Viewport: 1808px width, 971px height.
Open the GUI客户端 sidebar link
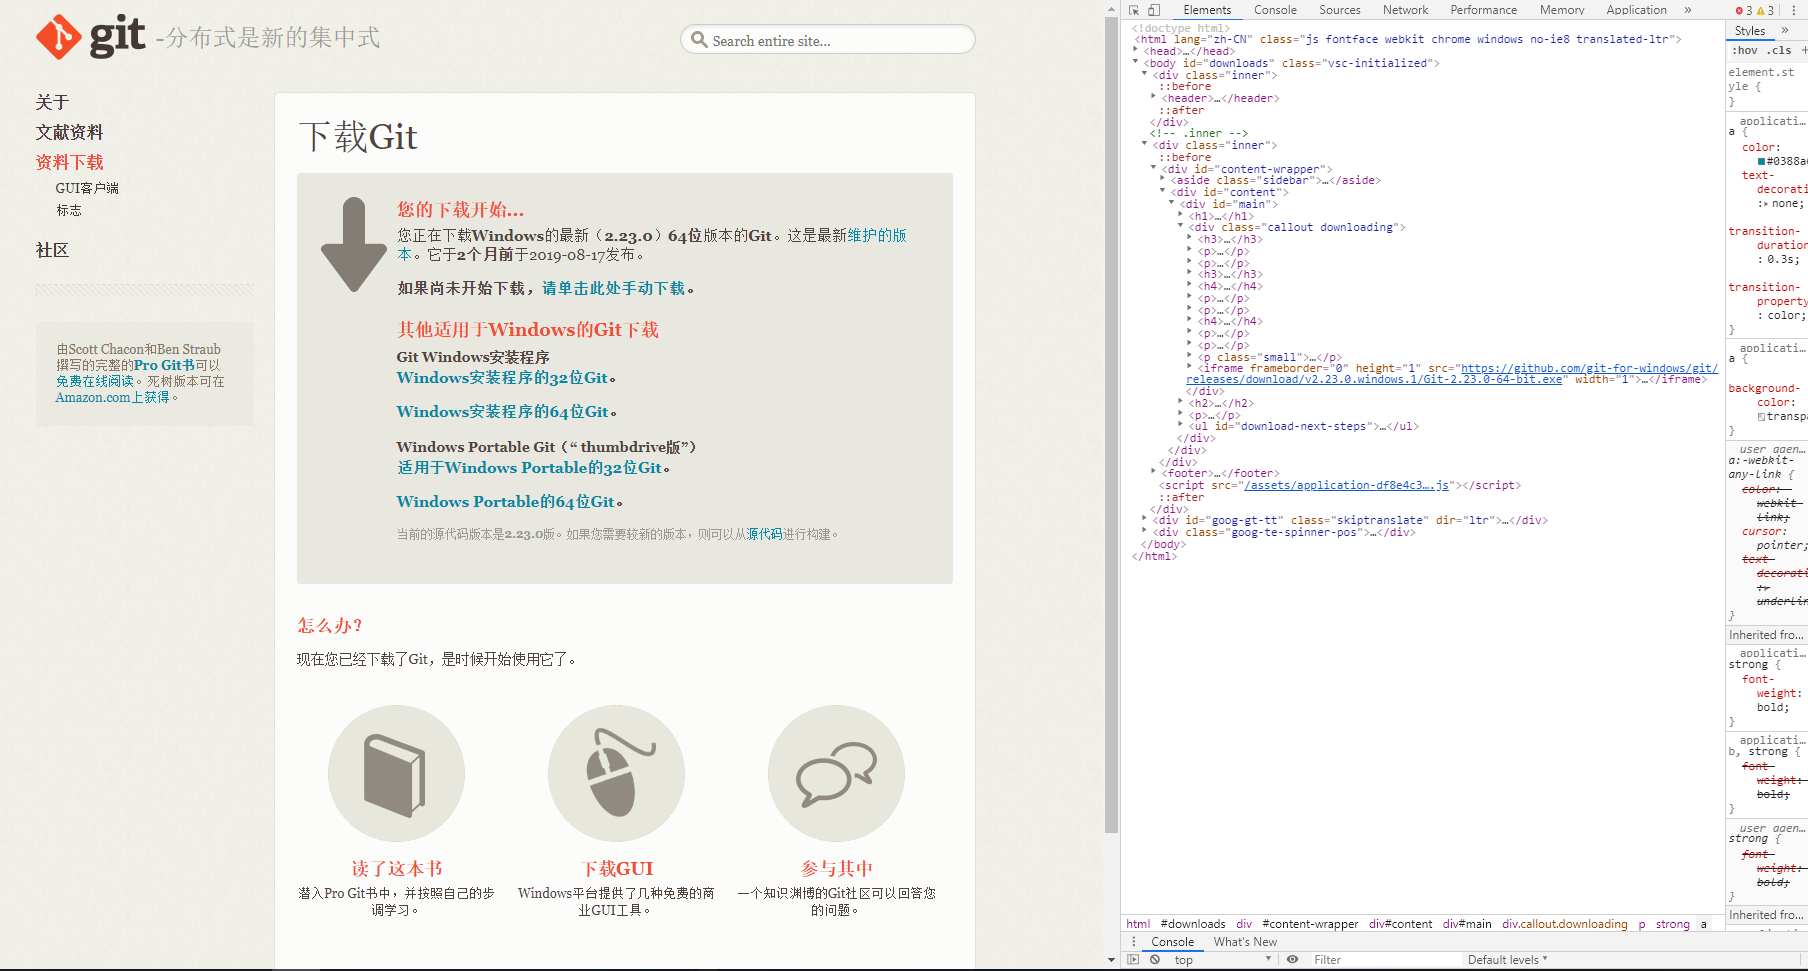click(x=87, y=188)
